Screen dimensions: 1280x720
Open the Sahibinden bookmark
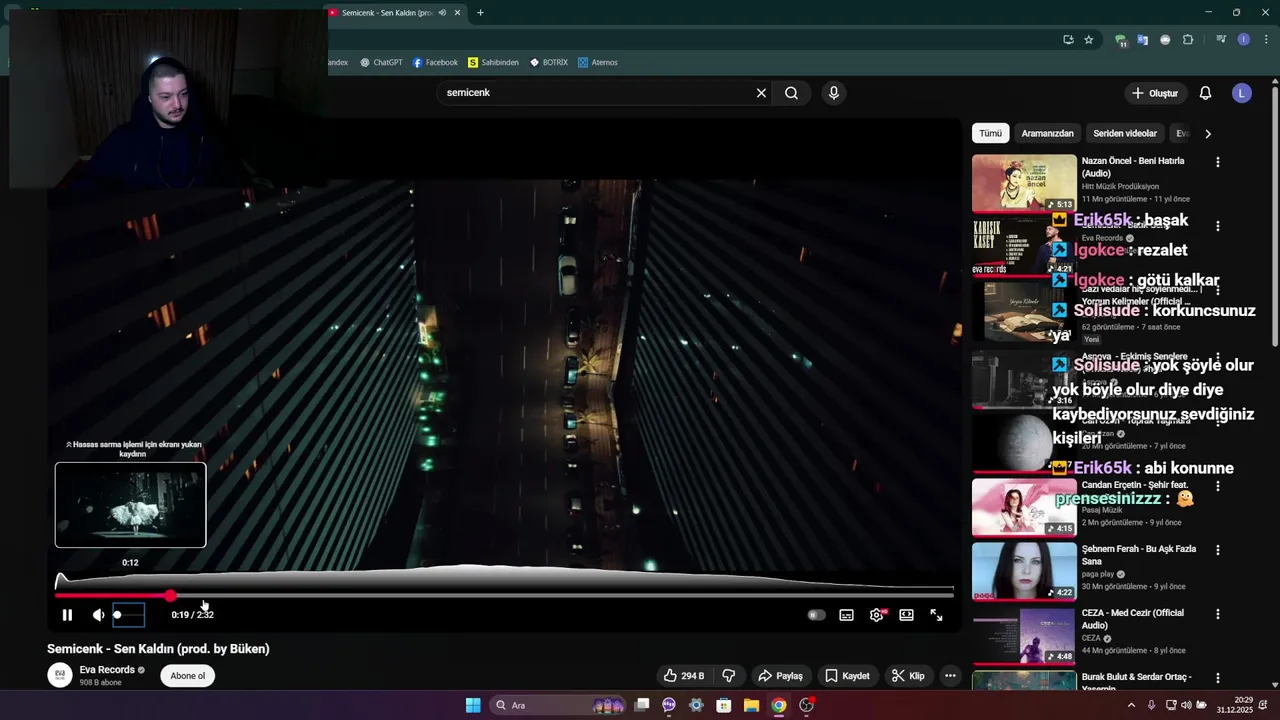493,62
